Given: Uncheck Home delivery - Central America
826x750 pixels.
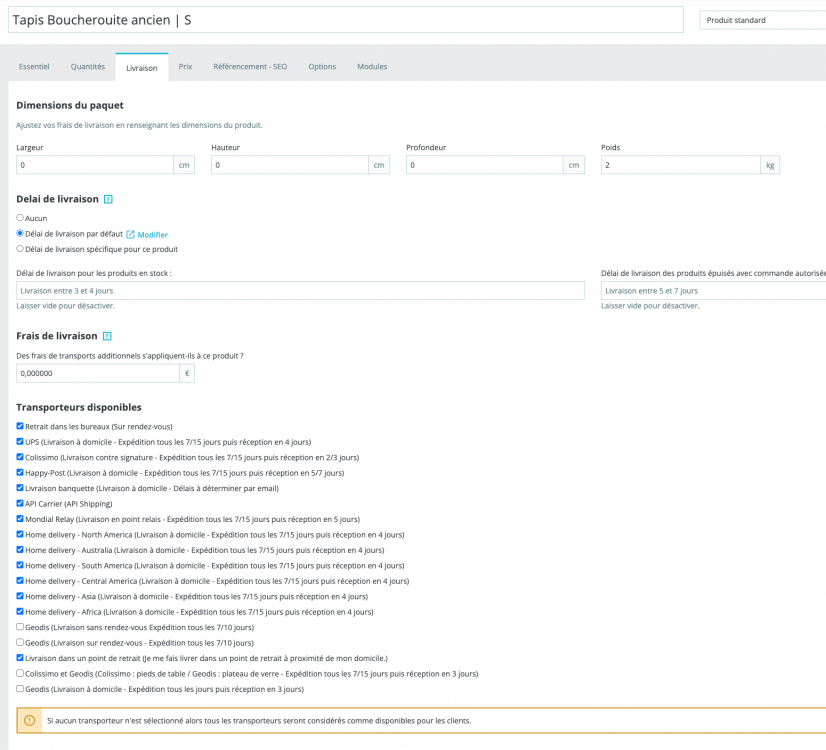Looking at the screenshot, I should tap(20, 580).
